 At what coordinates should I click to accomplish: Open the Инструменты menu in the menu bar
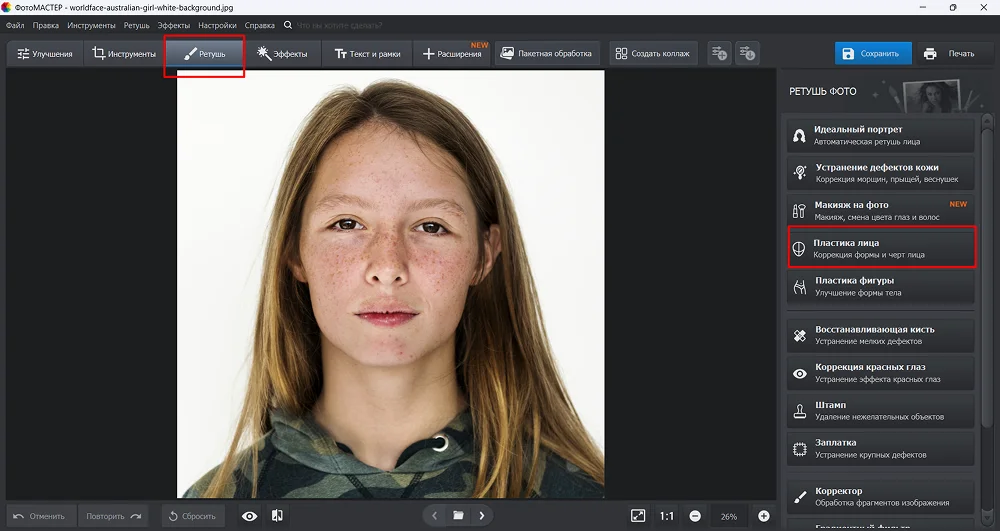[x=91, y=25]
